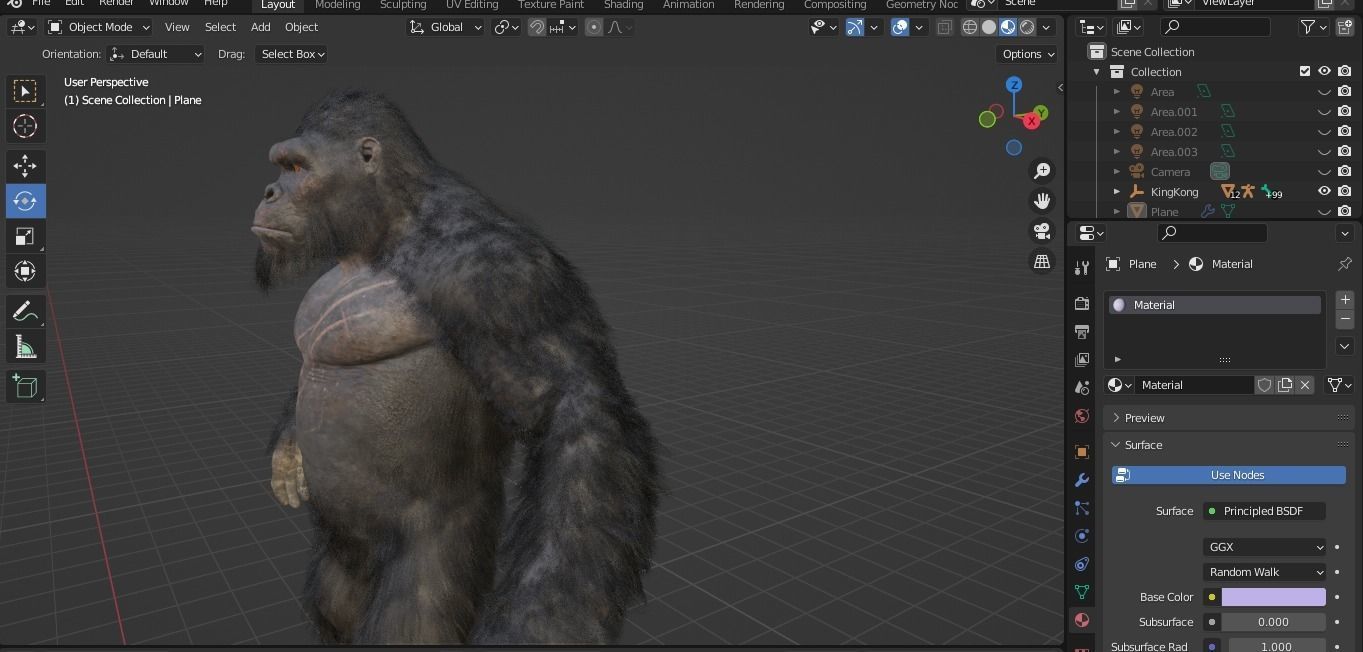This screenshot has height=652, width=1363.
Task: Open the Scene properties tab
Action: coord(1081,387)
